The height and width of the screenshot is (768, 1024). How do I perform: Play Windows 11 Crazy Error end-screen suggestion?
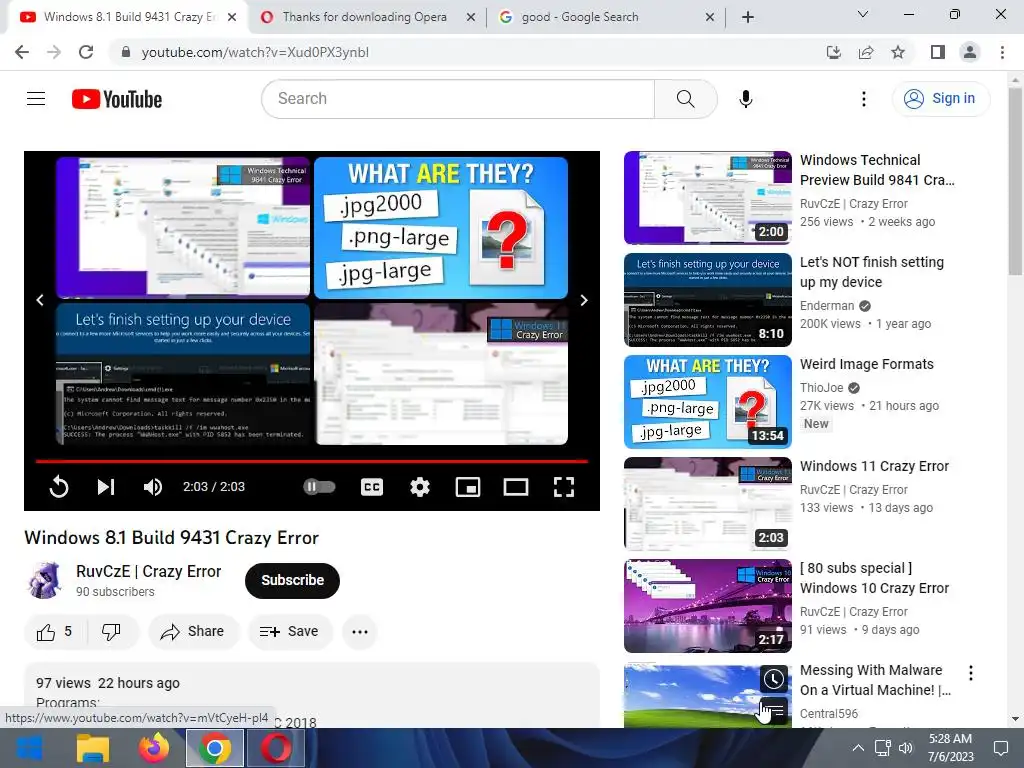click(441, 374)
